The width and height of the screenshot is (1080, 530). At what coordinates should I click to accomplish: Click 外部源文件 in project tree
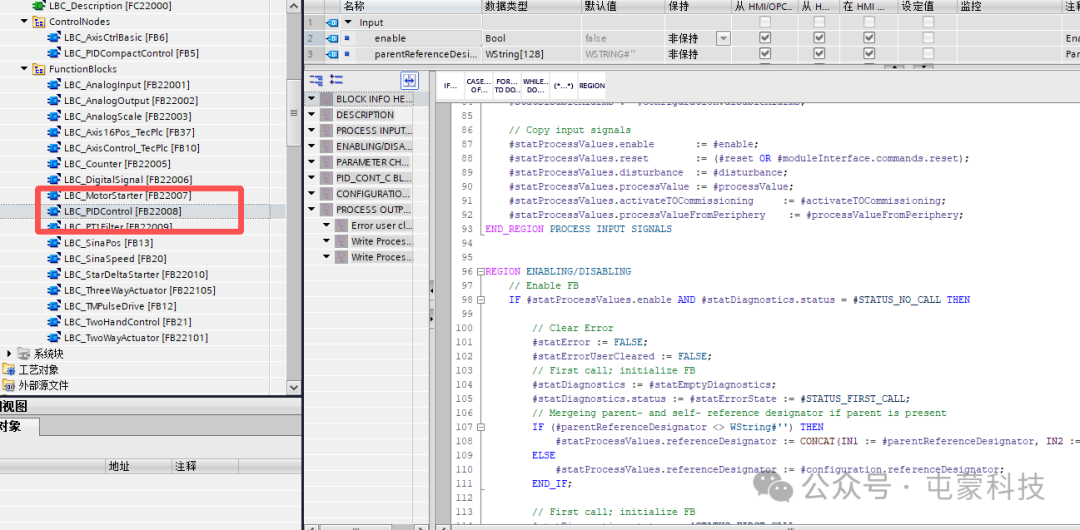pyautogui.click(x=44, y=385)
